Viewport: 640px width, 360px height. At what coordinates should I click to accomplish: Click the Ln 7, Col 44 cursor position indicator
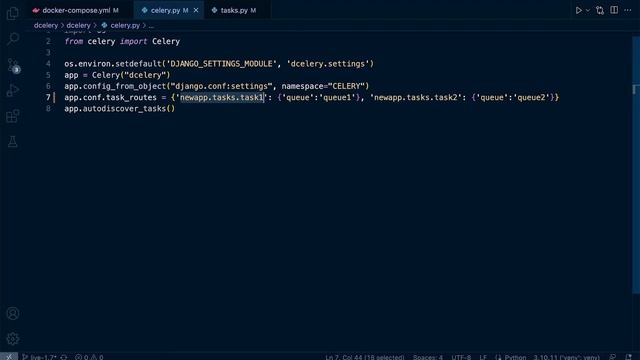[x=364, y=357]
